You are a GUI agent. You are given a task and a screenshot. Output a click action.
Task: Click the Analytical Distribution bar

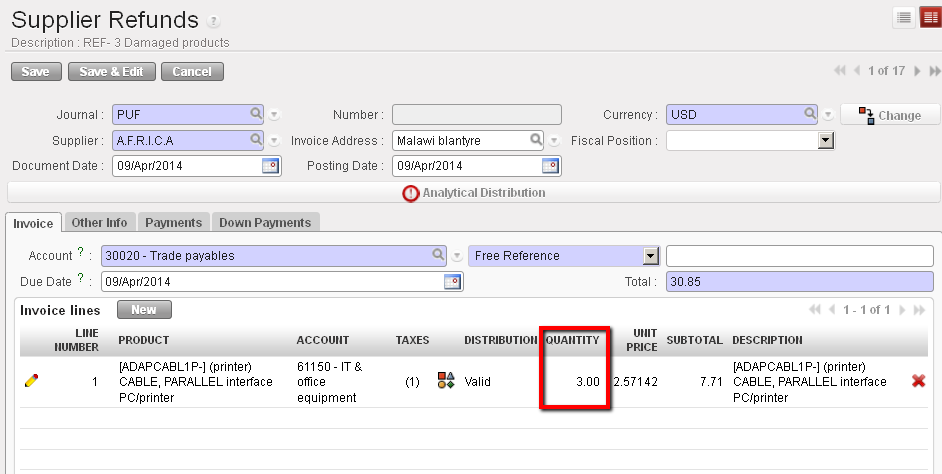tap(474, 192)
